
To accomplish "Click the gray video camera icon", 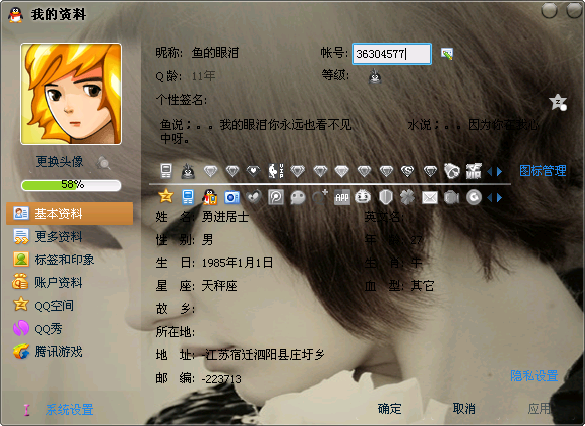I will [451, 197].
